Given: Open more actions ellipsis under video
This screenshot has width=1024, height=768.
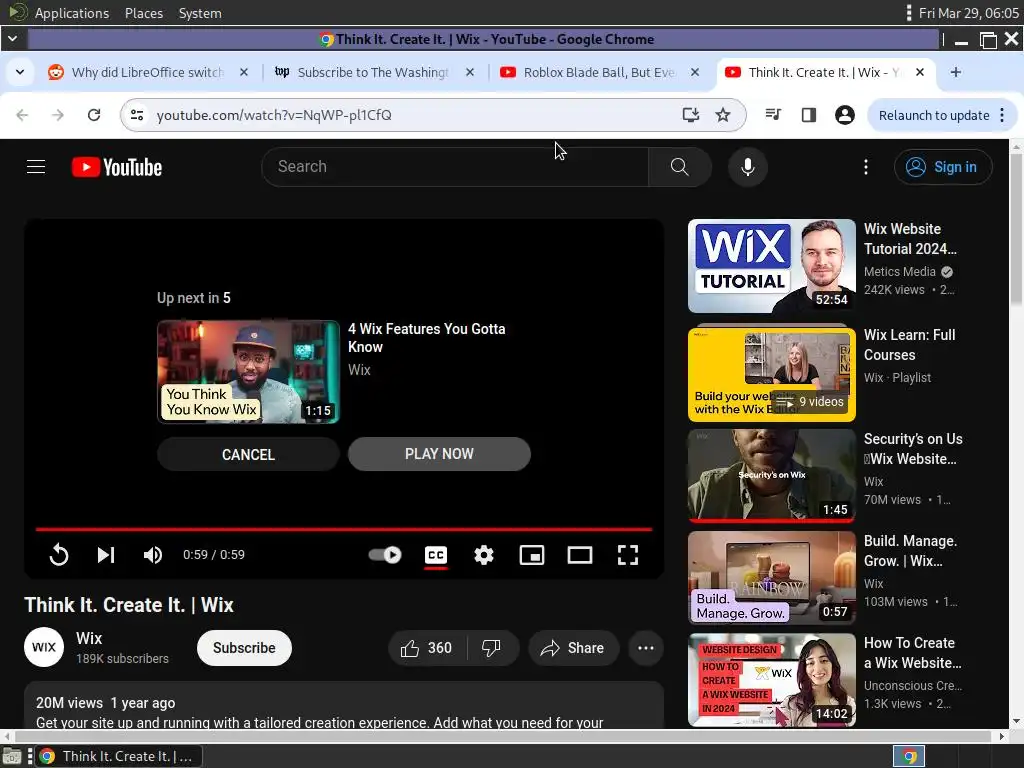Looking at the screenshot, I should pyautogui.click(x=646, y=648).
